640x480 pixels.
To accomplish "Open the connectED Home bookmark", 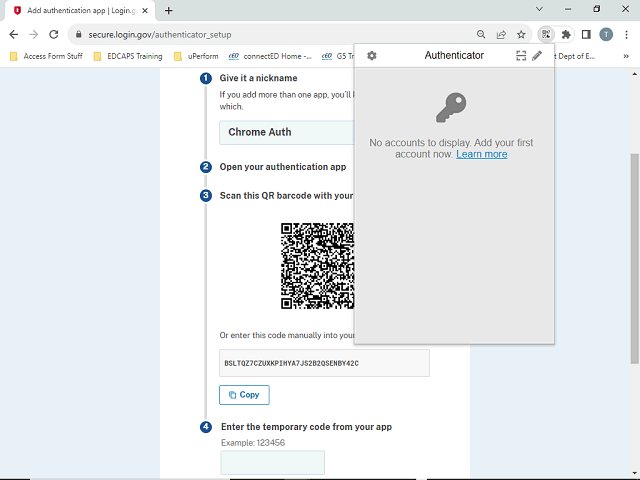I will click(270, 56).
